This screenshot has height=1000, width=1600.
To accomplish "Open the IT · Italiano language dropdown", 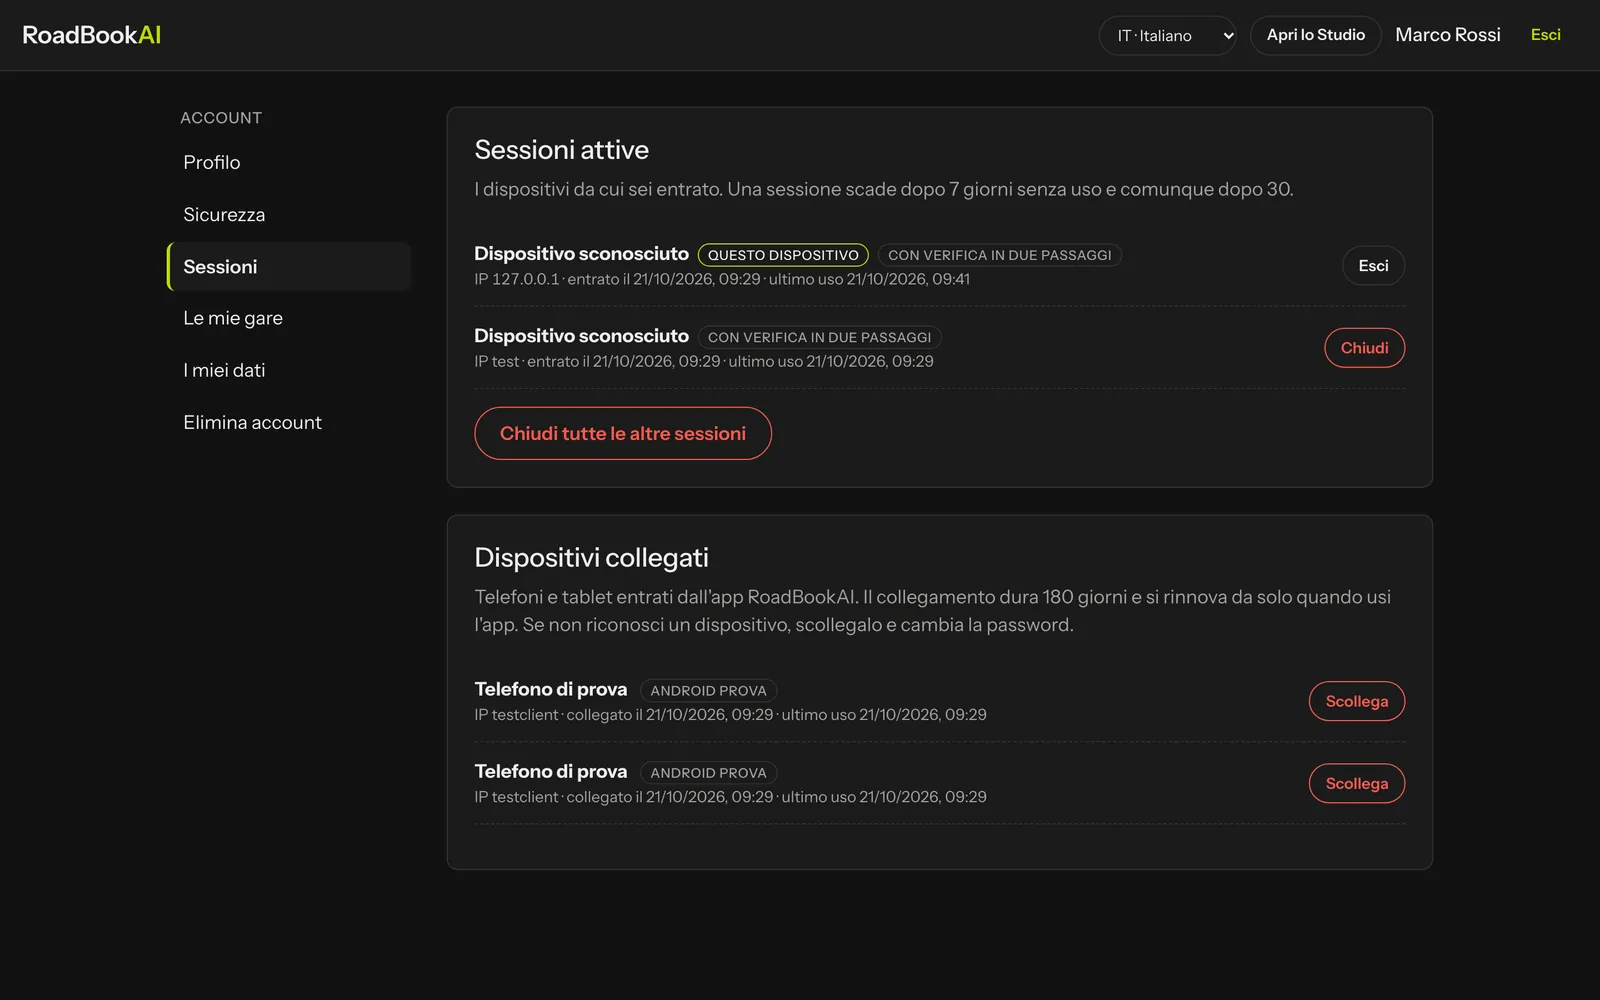I will coord(1167,35).
